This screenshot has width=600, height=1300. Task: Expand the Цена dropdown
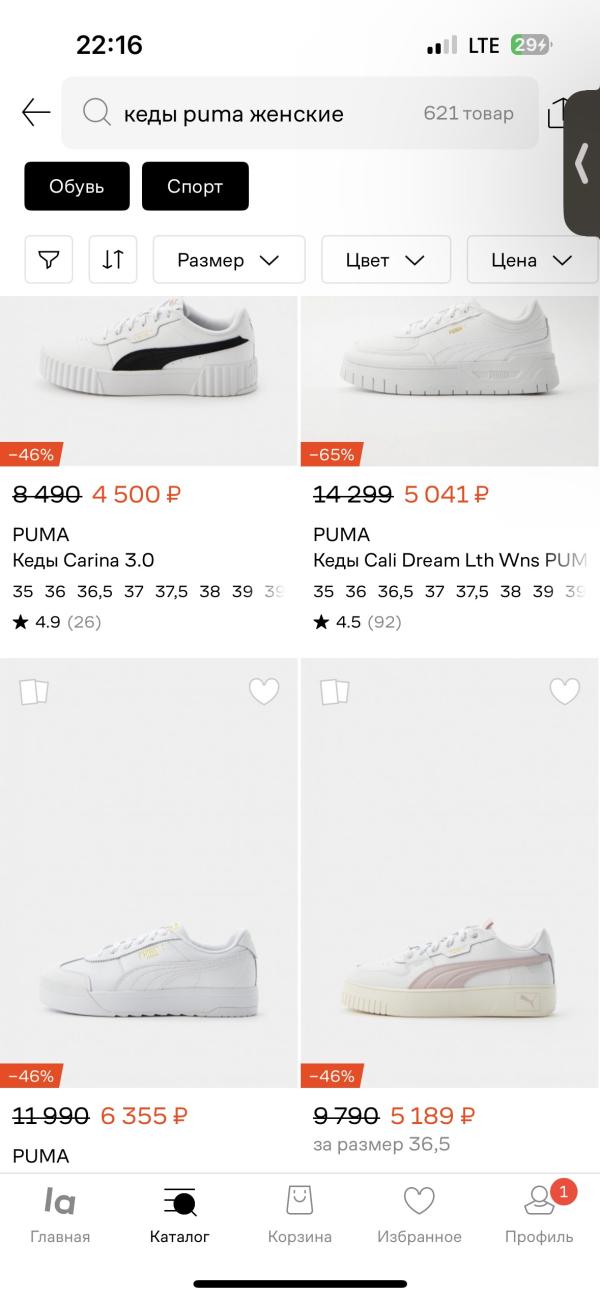click(x=531, y=260)
